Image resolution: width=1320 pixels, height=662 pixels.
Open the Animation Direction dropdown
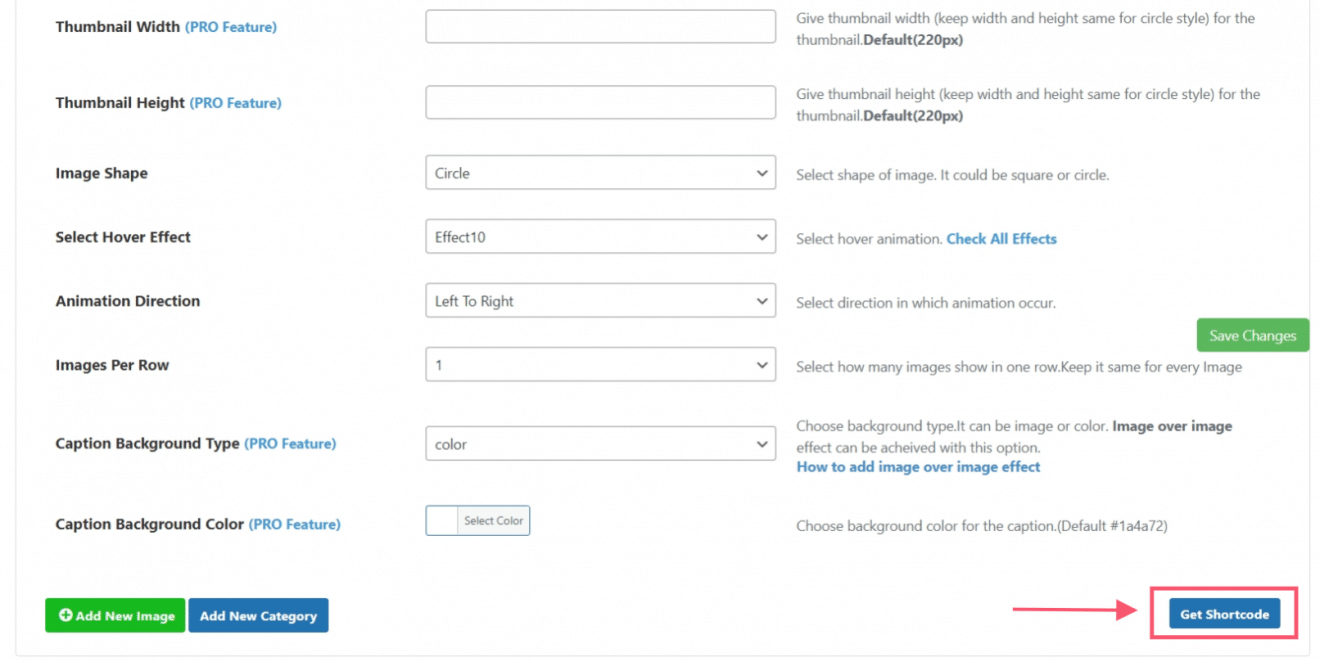click(x=600, y=300)
